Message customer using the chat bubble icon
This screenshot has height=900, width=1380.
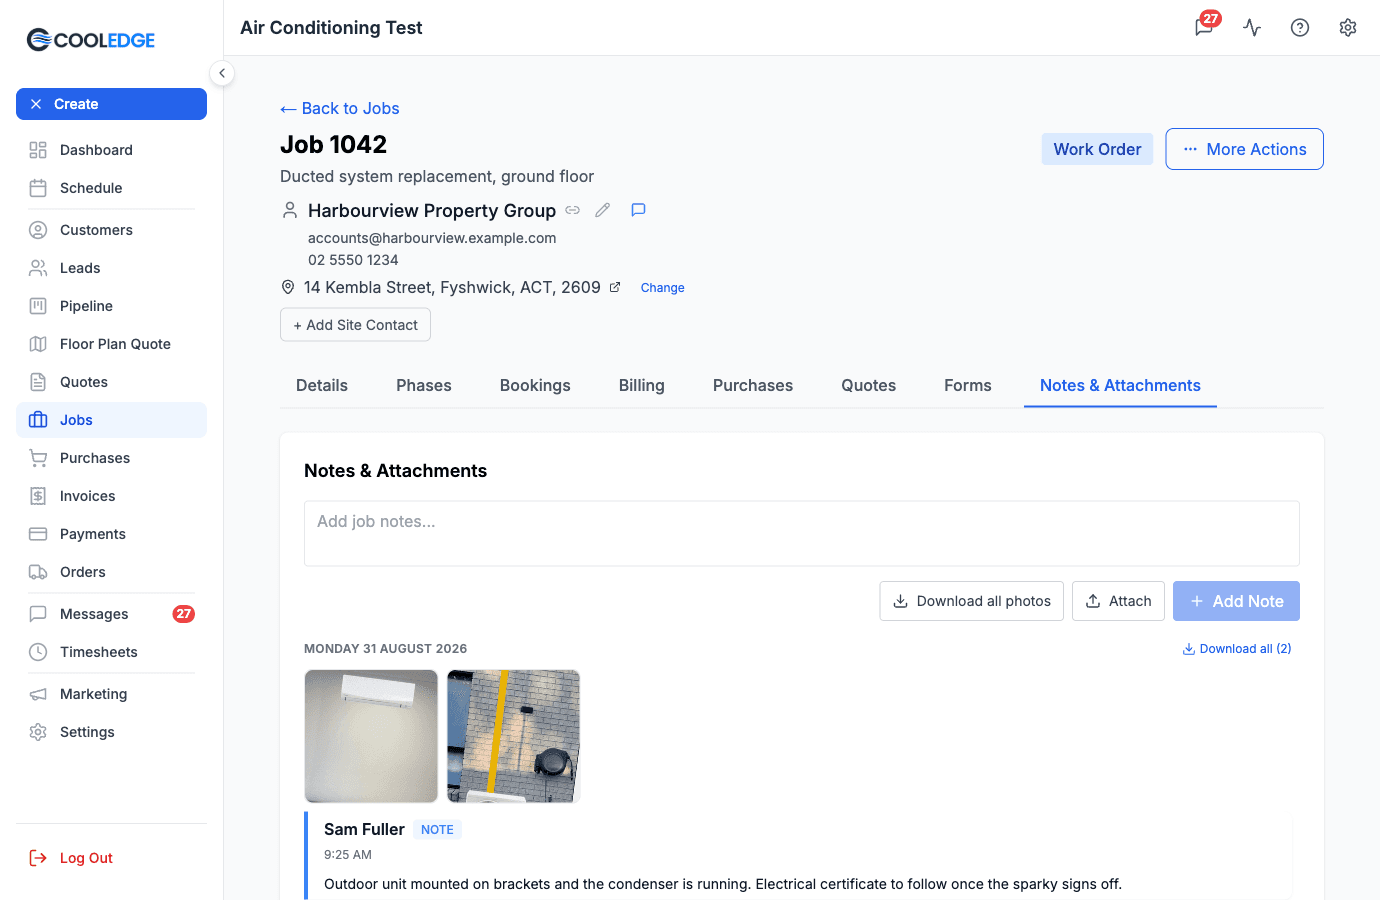coord(638,210)
